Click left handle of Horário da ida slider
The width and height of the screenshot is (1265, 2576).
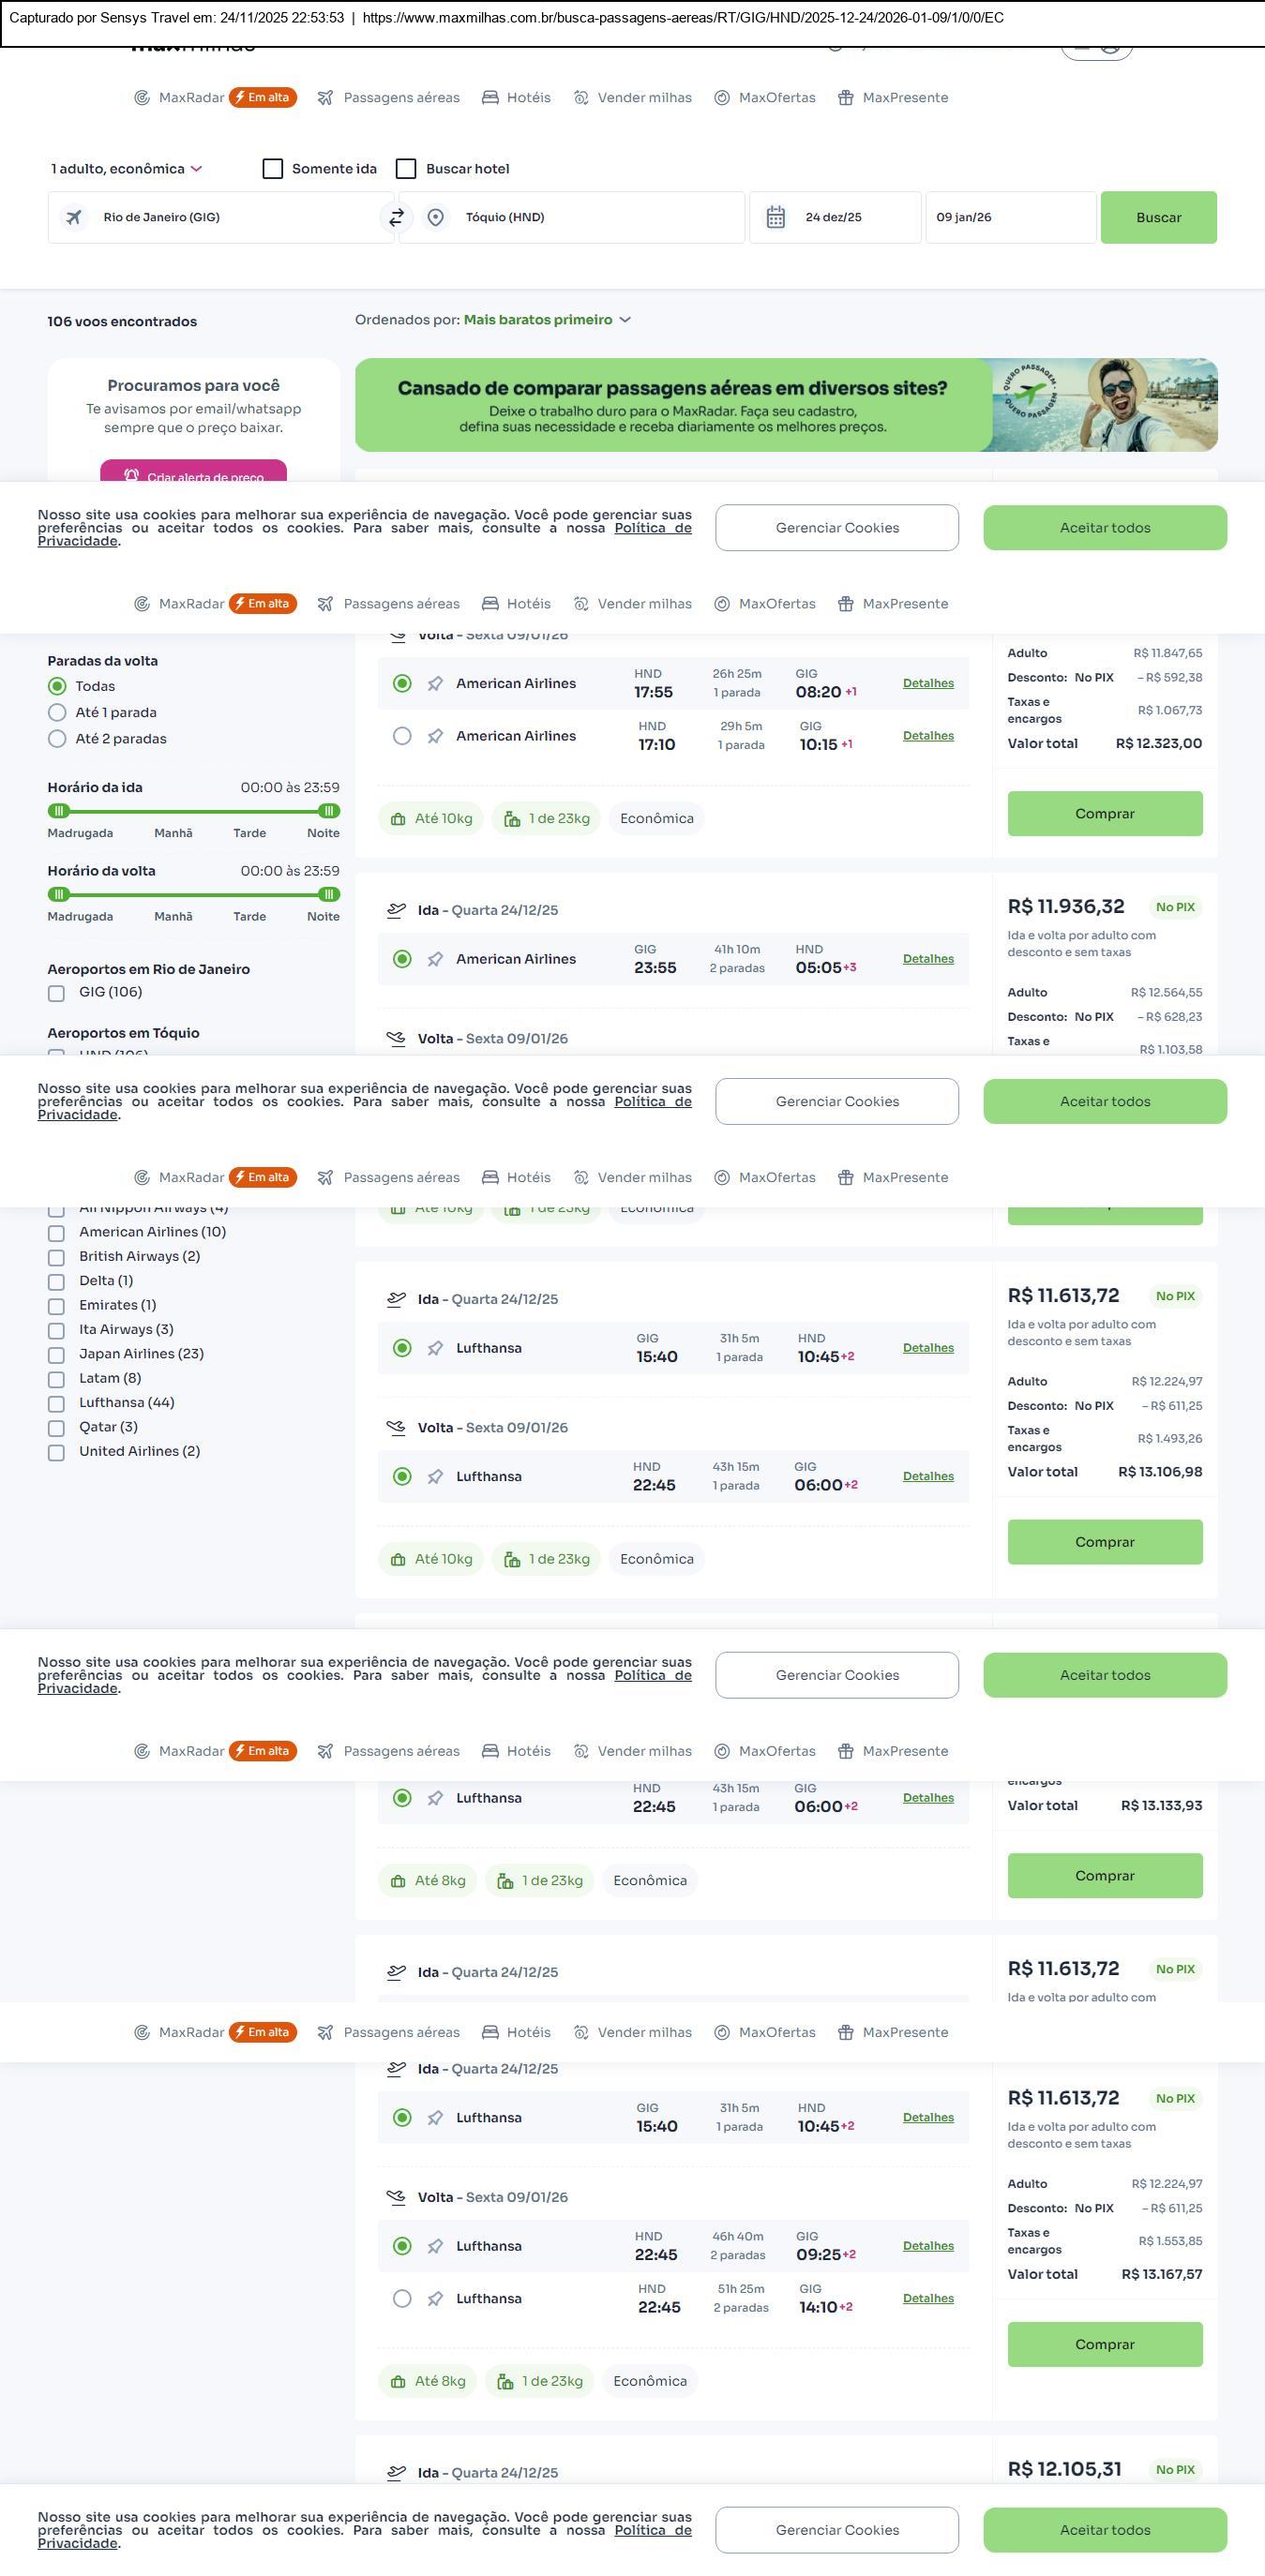pos(59,811)
